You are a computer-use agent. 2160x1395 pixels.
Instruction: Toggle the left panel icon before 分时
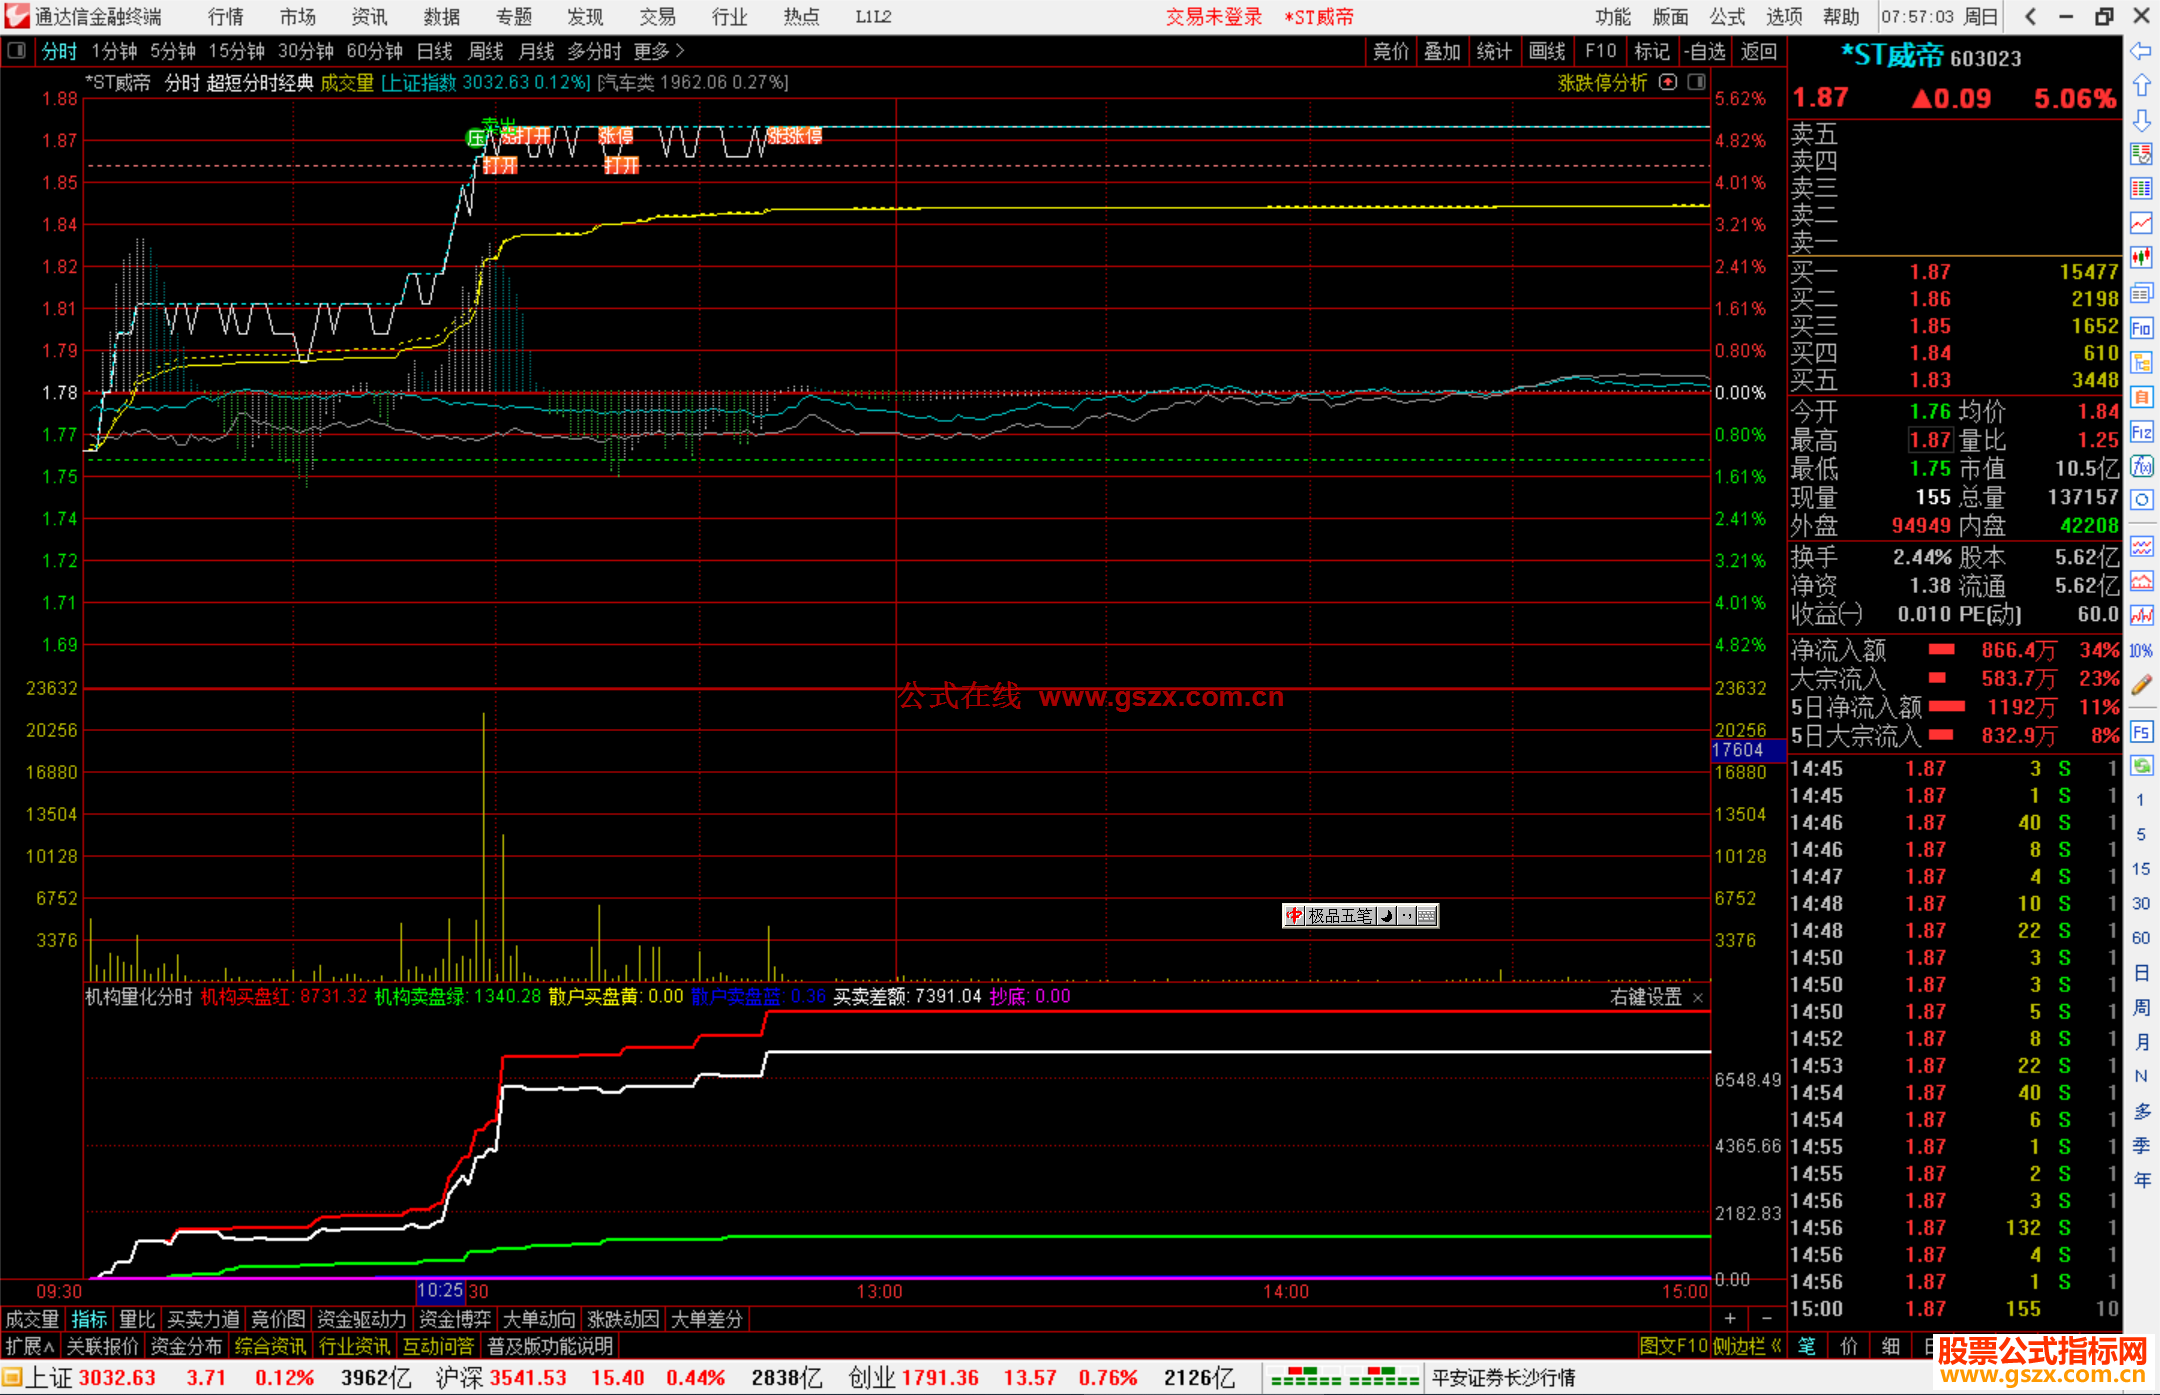pyautogui.click(x=17, y=51)
